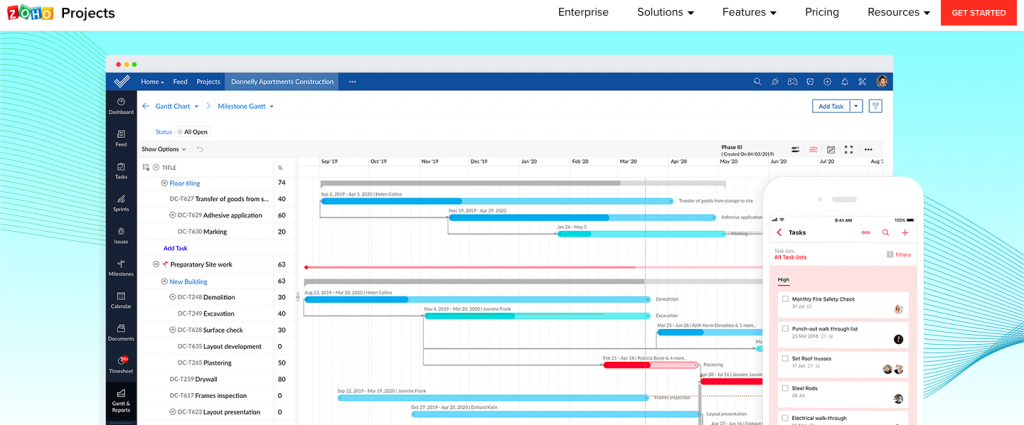Open the tools settings icon in header

(x=862, y=82)
